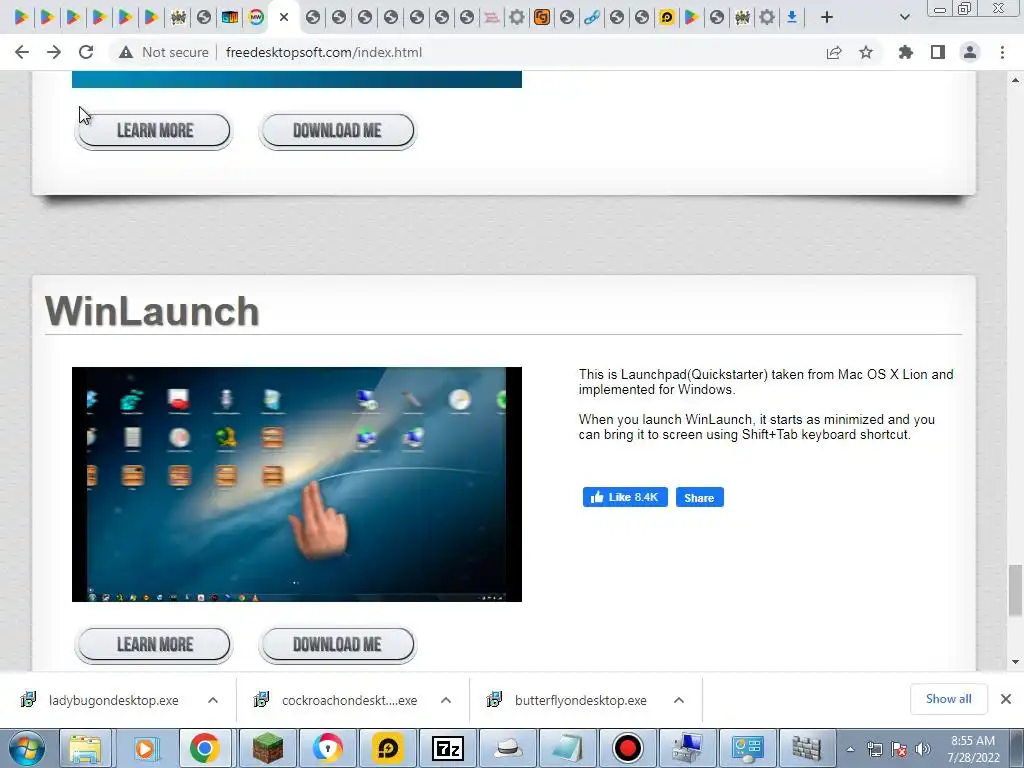
Task: Go back to the previous page
Action: coord(22,52)
